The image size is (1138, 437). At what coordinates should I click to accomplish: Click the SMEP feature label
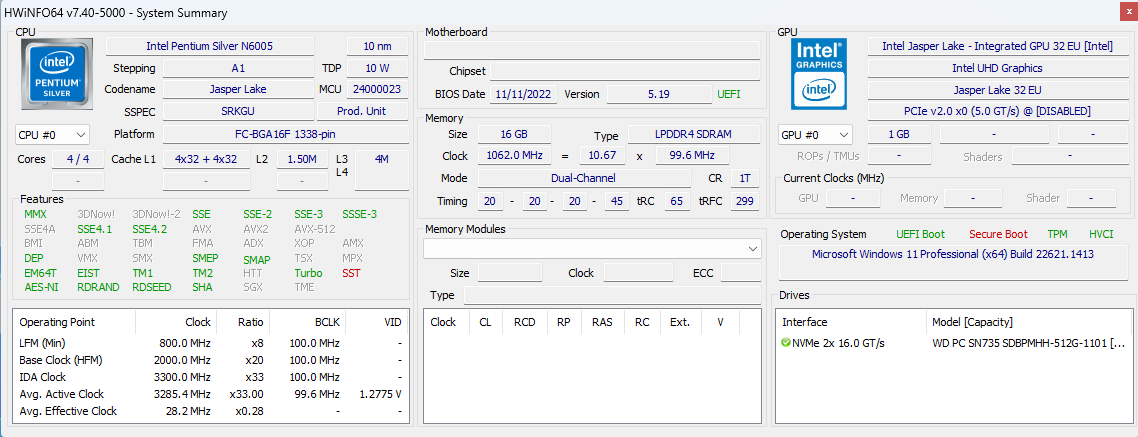205,258
